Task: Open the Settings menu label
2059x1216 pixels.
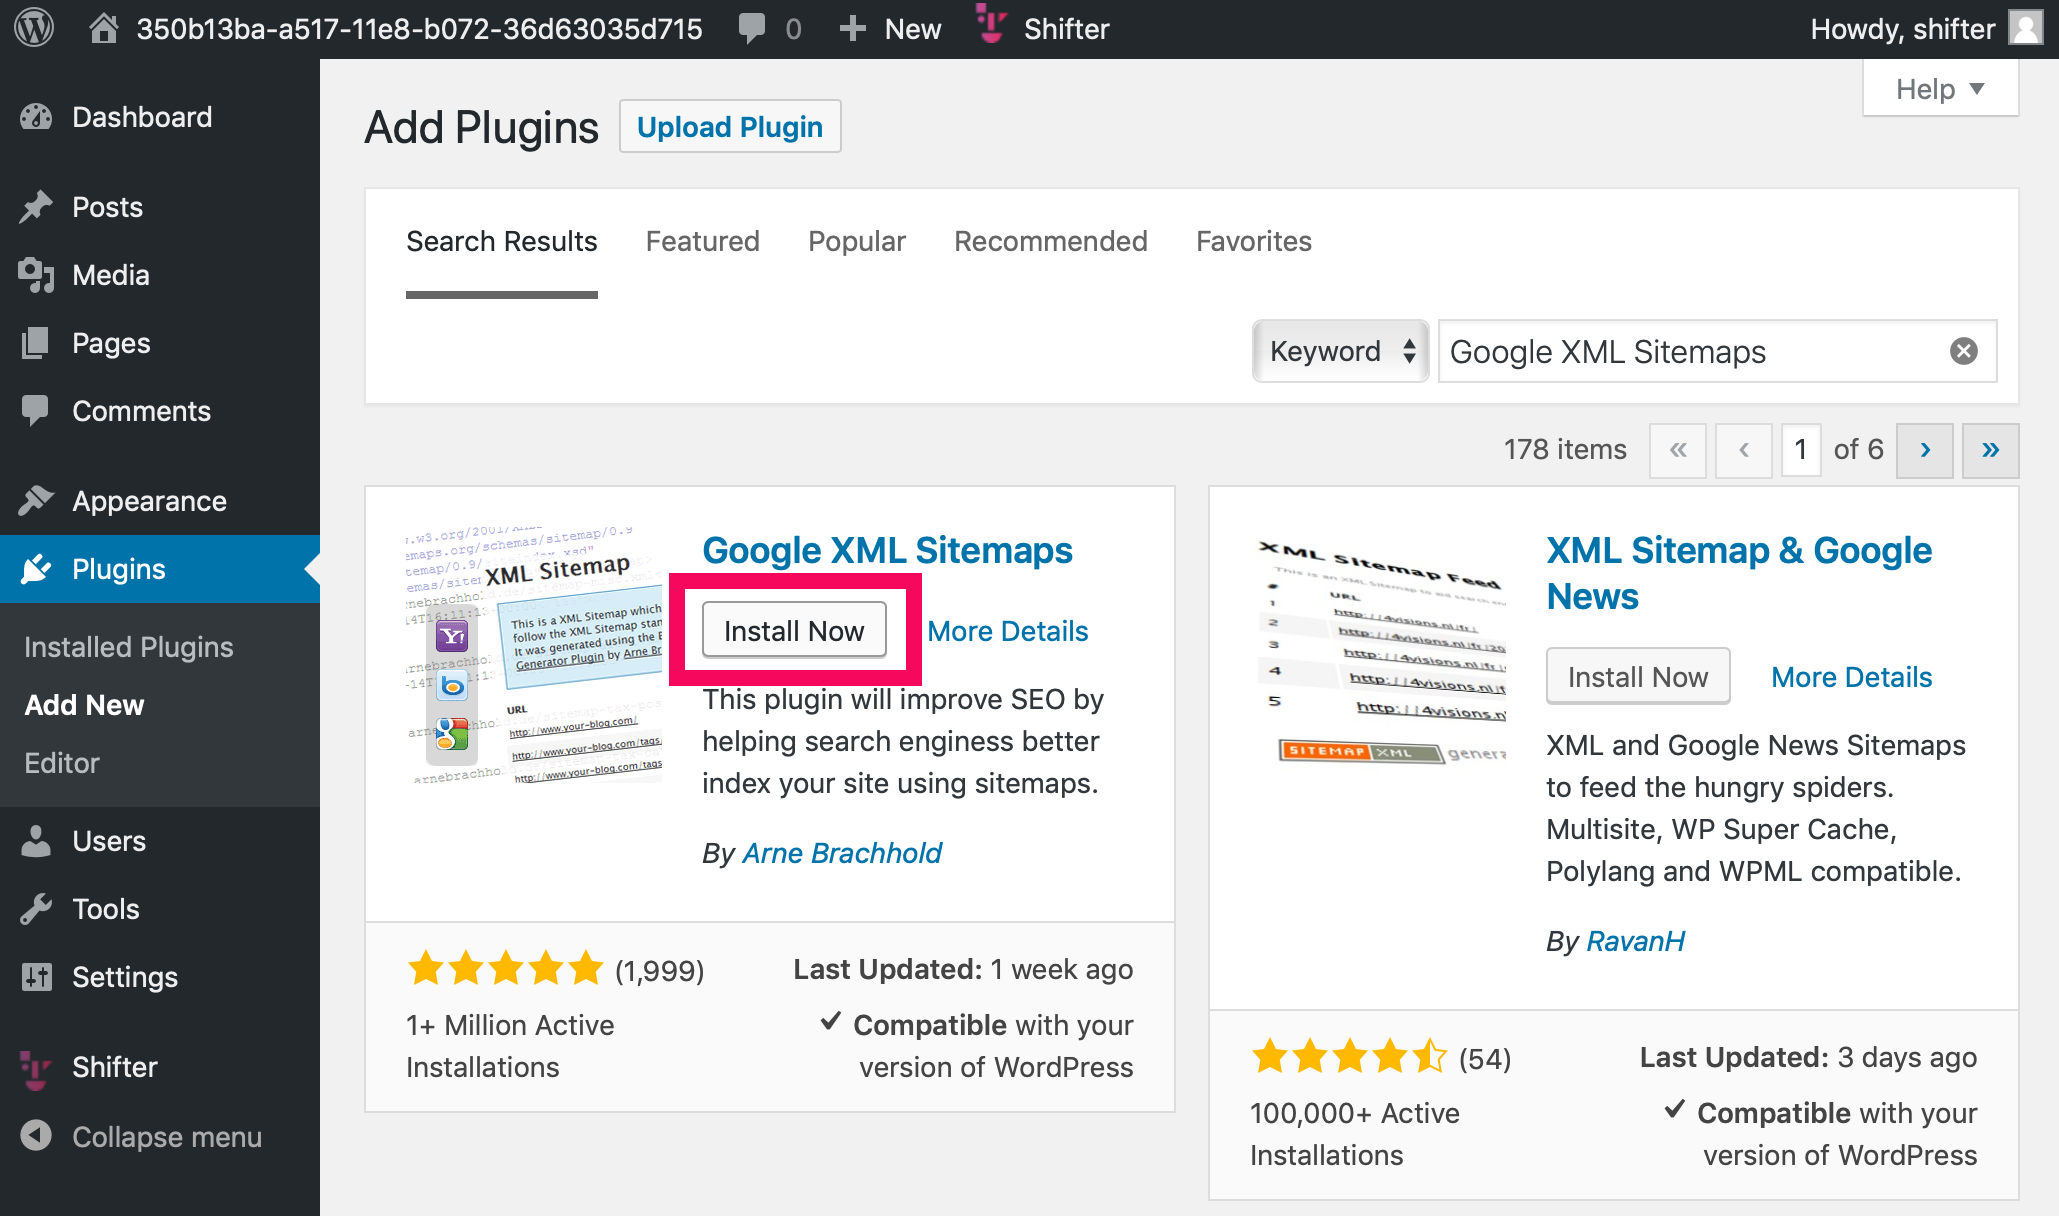Action: tap(125, 977)
